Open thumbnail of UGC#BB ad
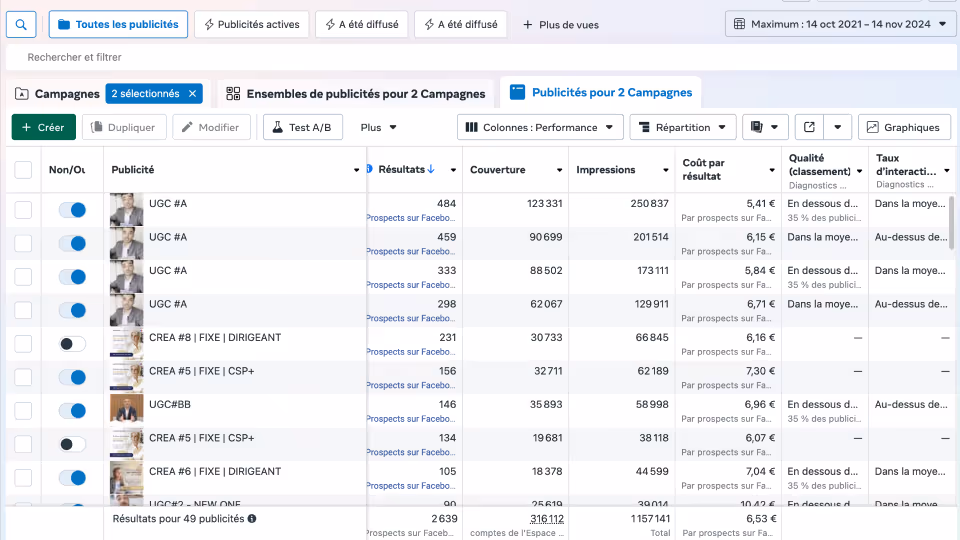The width and height of the screenshot is (960, 540). pos(127,411)
